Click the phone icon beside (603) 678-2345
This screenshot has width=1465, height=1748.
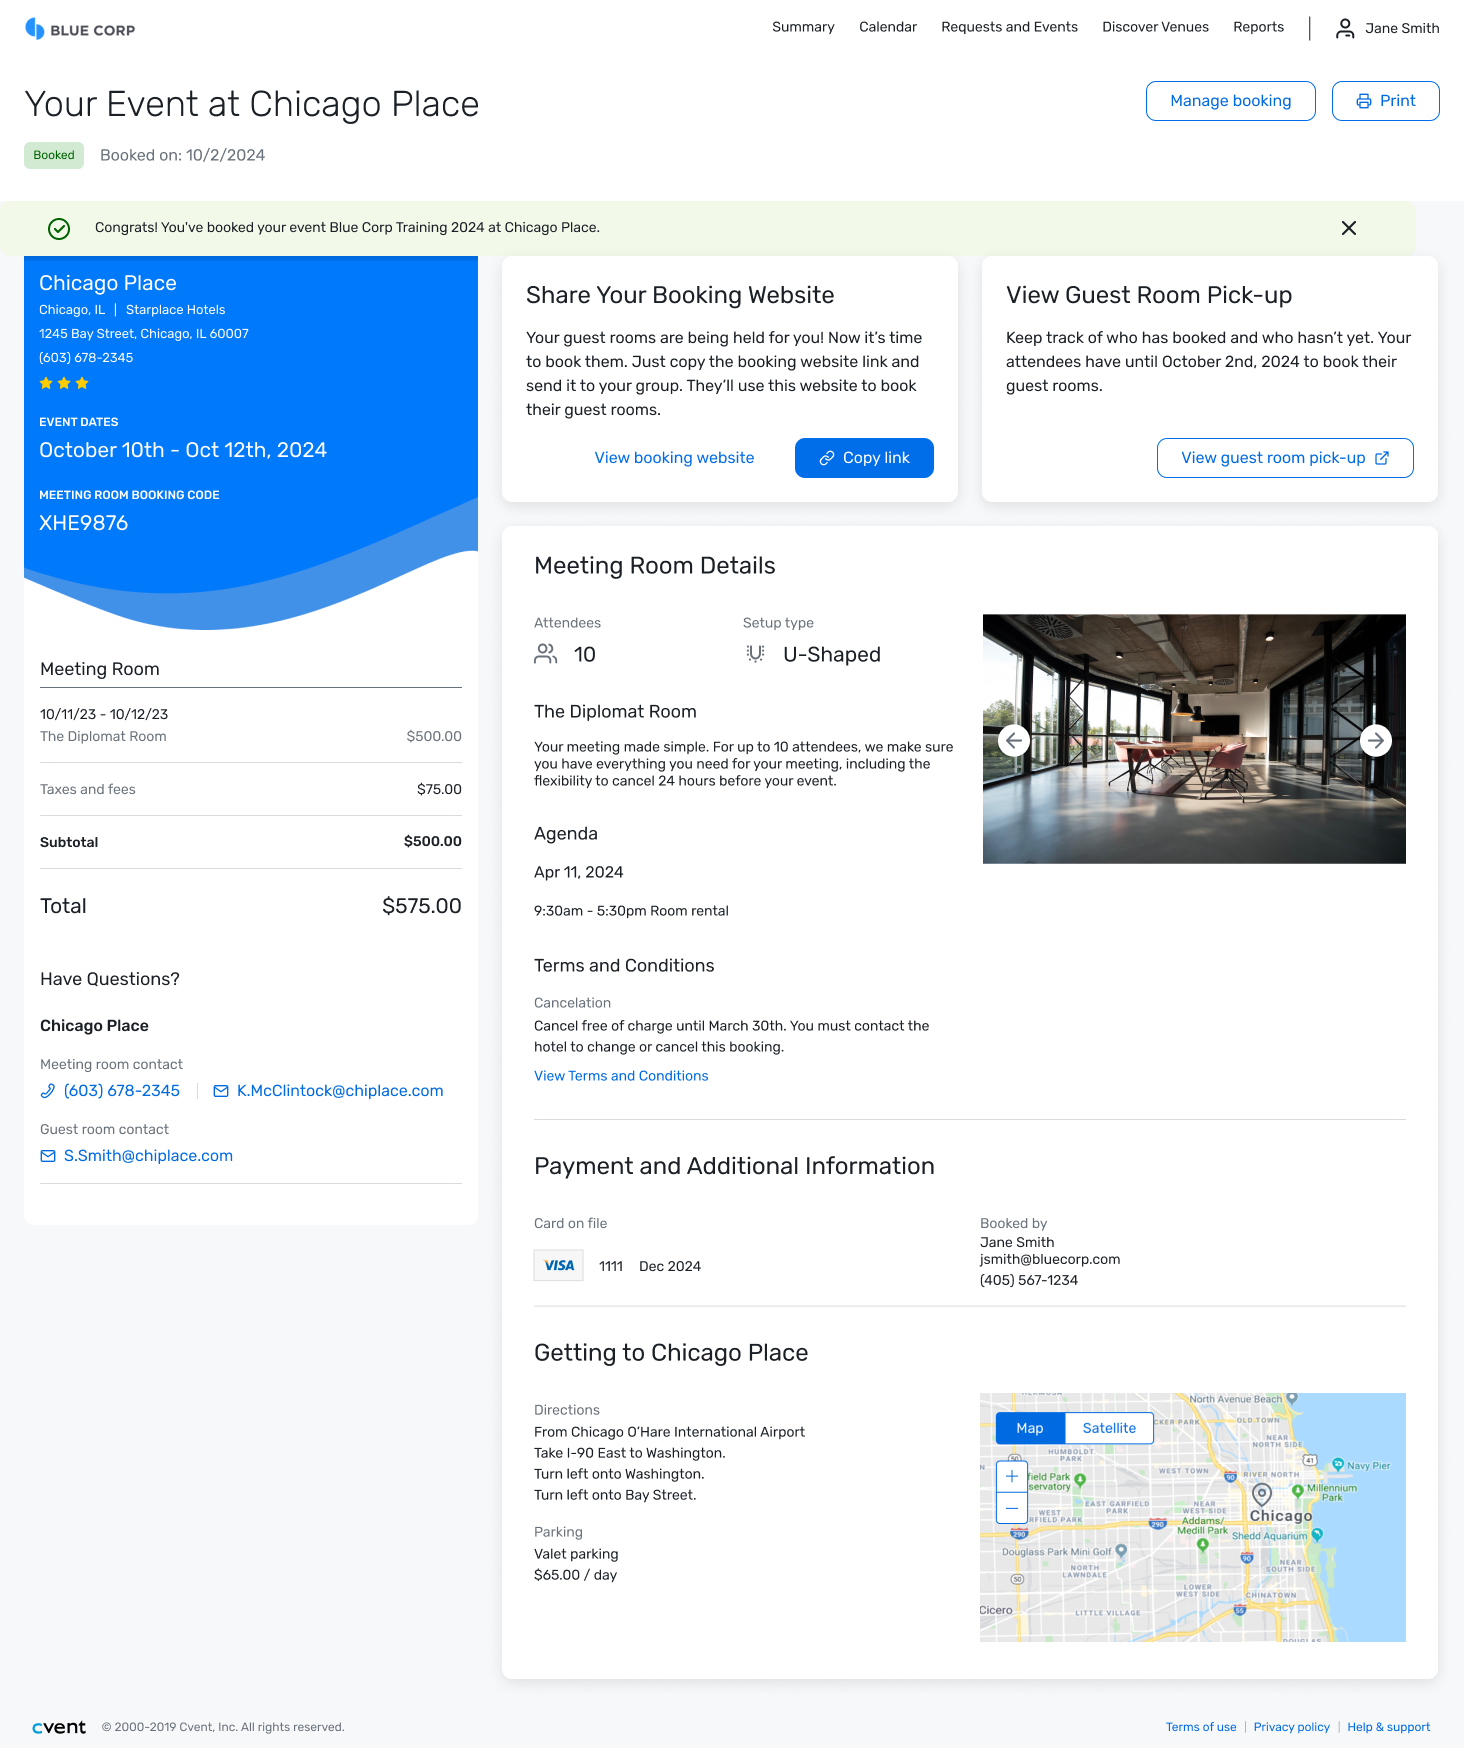[x=48, y=1091]
